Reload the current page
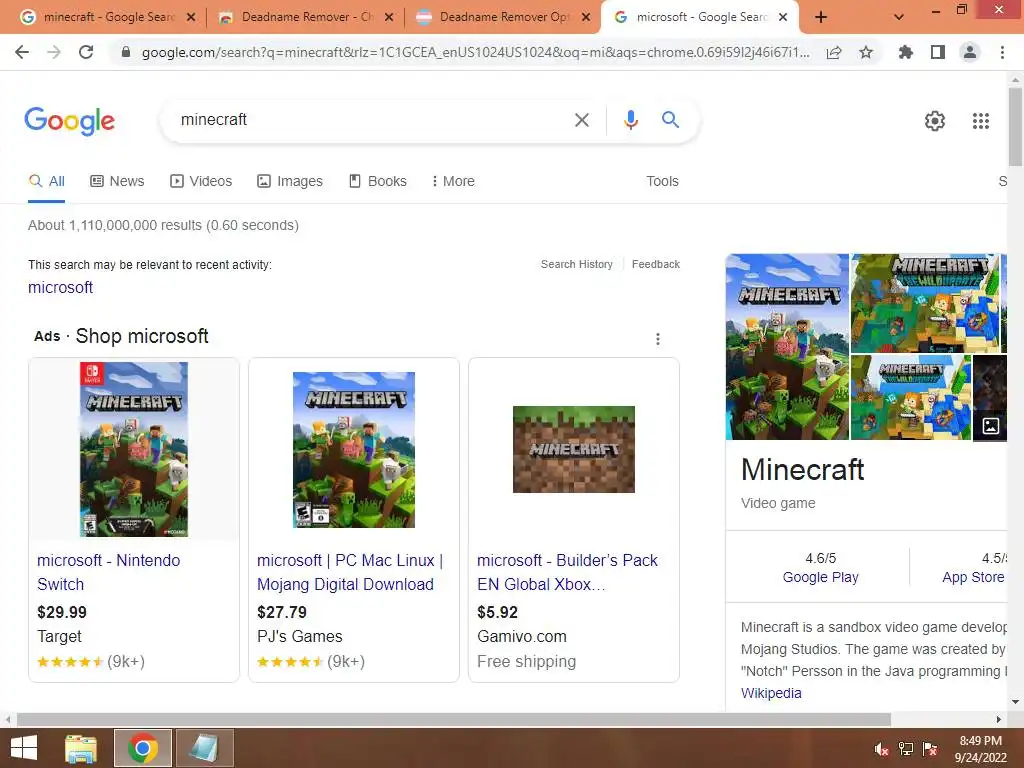1024x768 pixels. tap(86, 52)
